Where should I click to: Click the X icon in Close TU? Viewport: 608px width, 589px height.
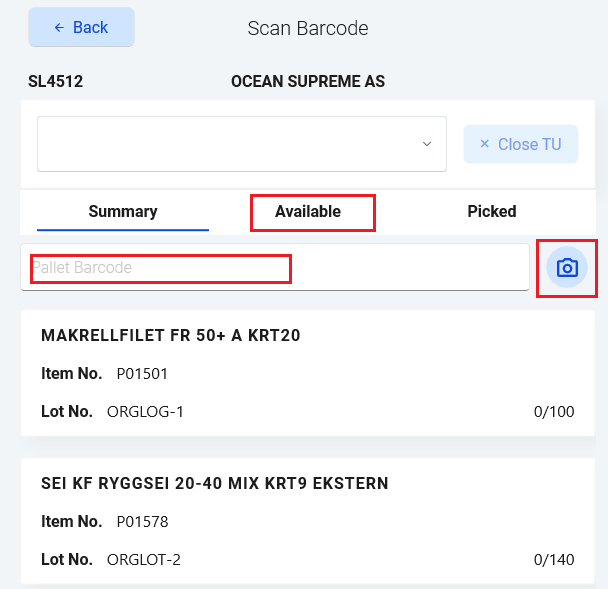[485, 144]
